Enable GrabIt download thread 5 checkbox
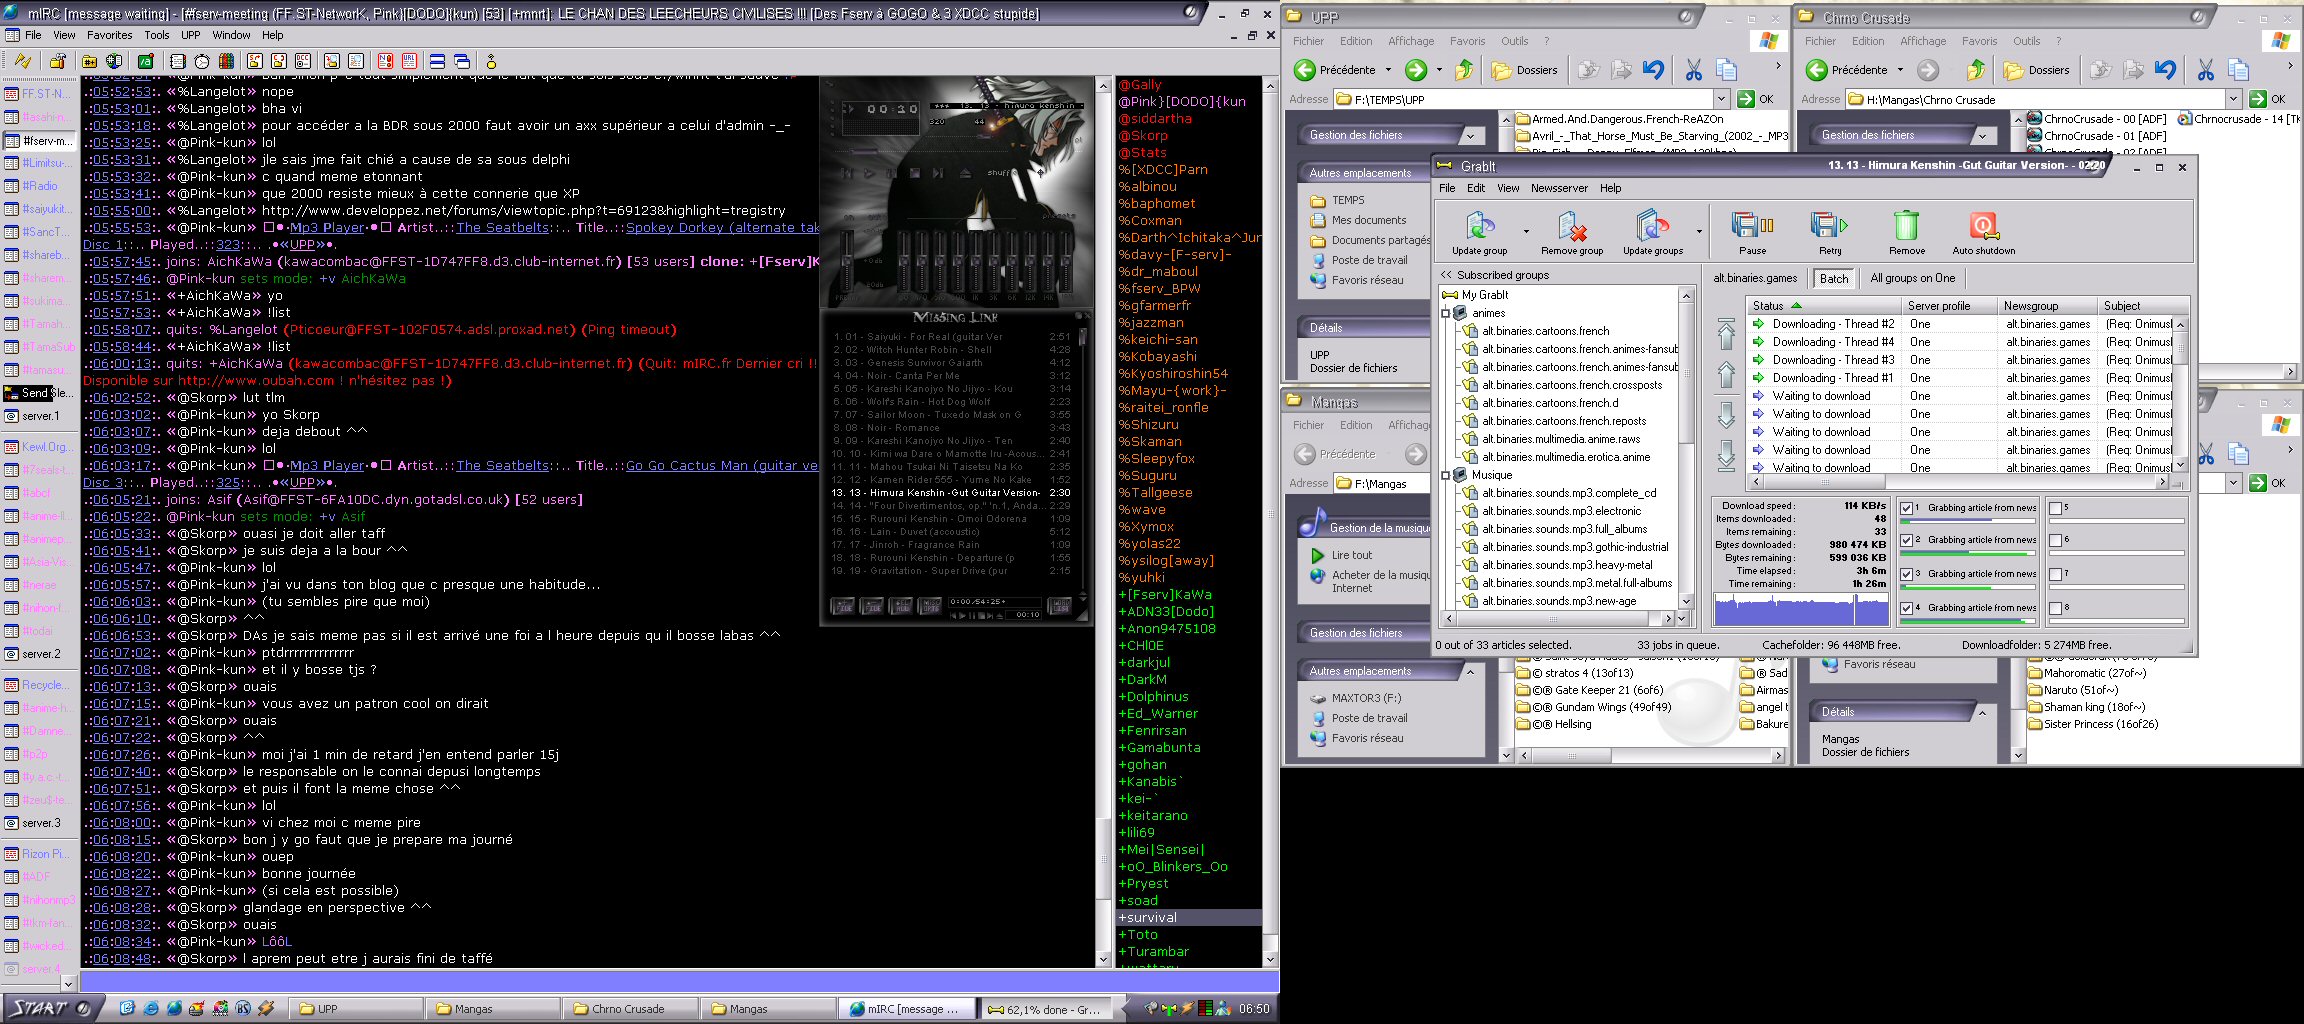Screen dimensions: 2304x1024 (x=2056, y=509)
